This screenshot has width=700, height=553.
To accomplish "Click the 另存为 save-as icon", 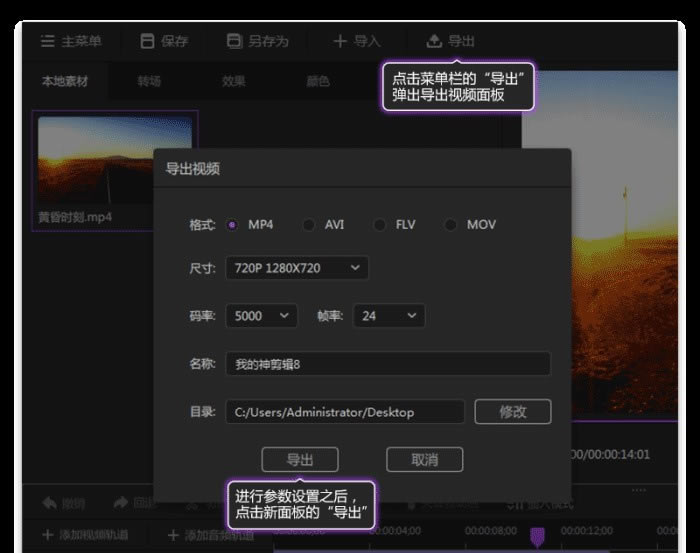I will coord(234,41).
